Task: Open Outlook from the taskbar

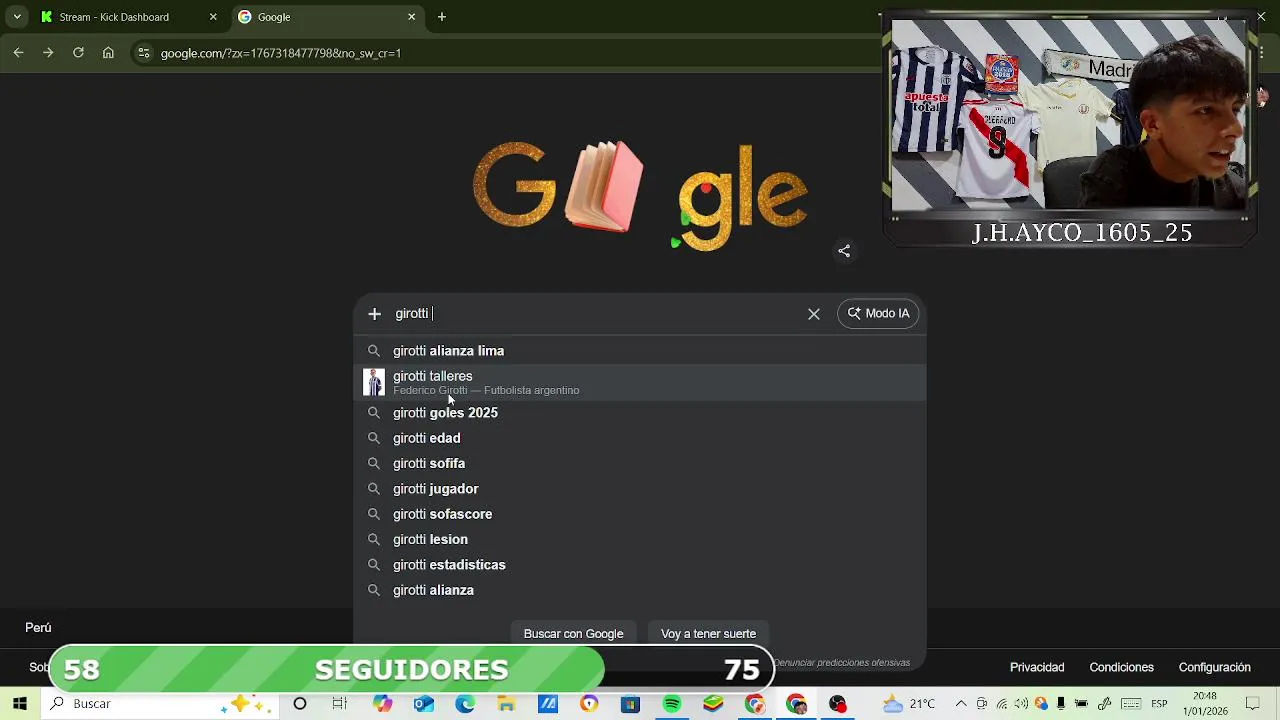Action: [x=424, y=704]
